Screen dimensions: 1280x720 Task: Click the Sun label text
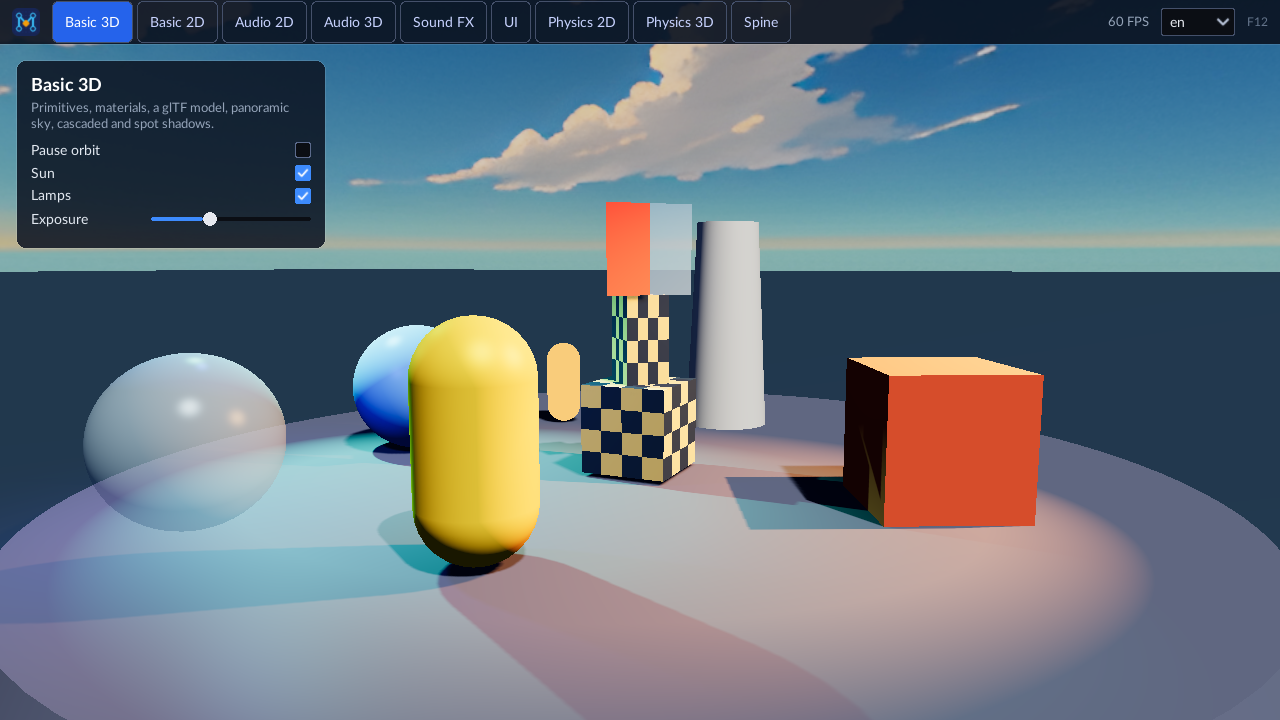[43, 173]
